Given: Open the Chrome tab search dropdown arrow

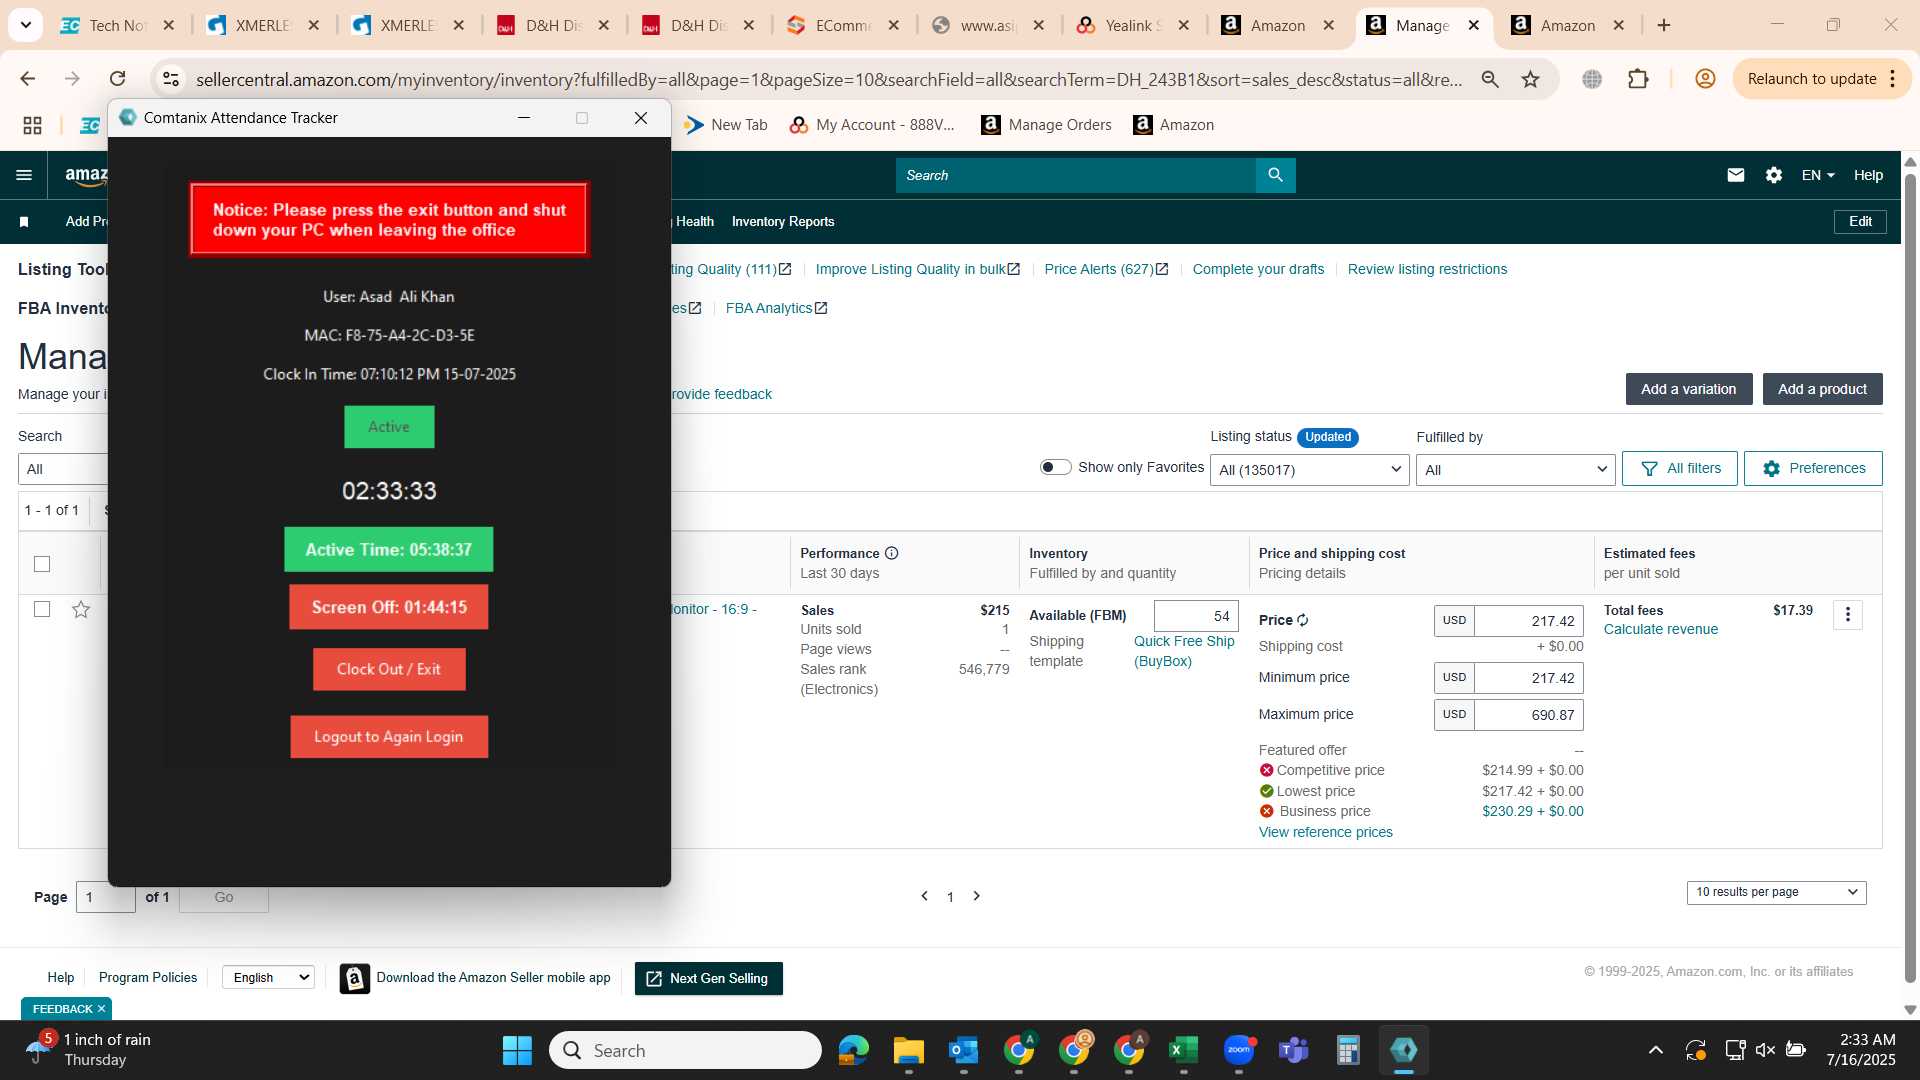Looking at the screenshot, I should pos(25,25).
